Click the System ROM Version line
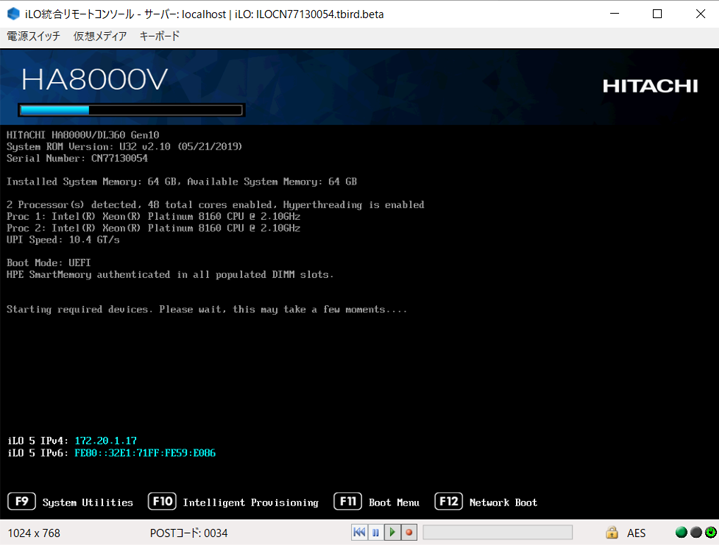720x545 pixels. click(x=124, y=147)
